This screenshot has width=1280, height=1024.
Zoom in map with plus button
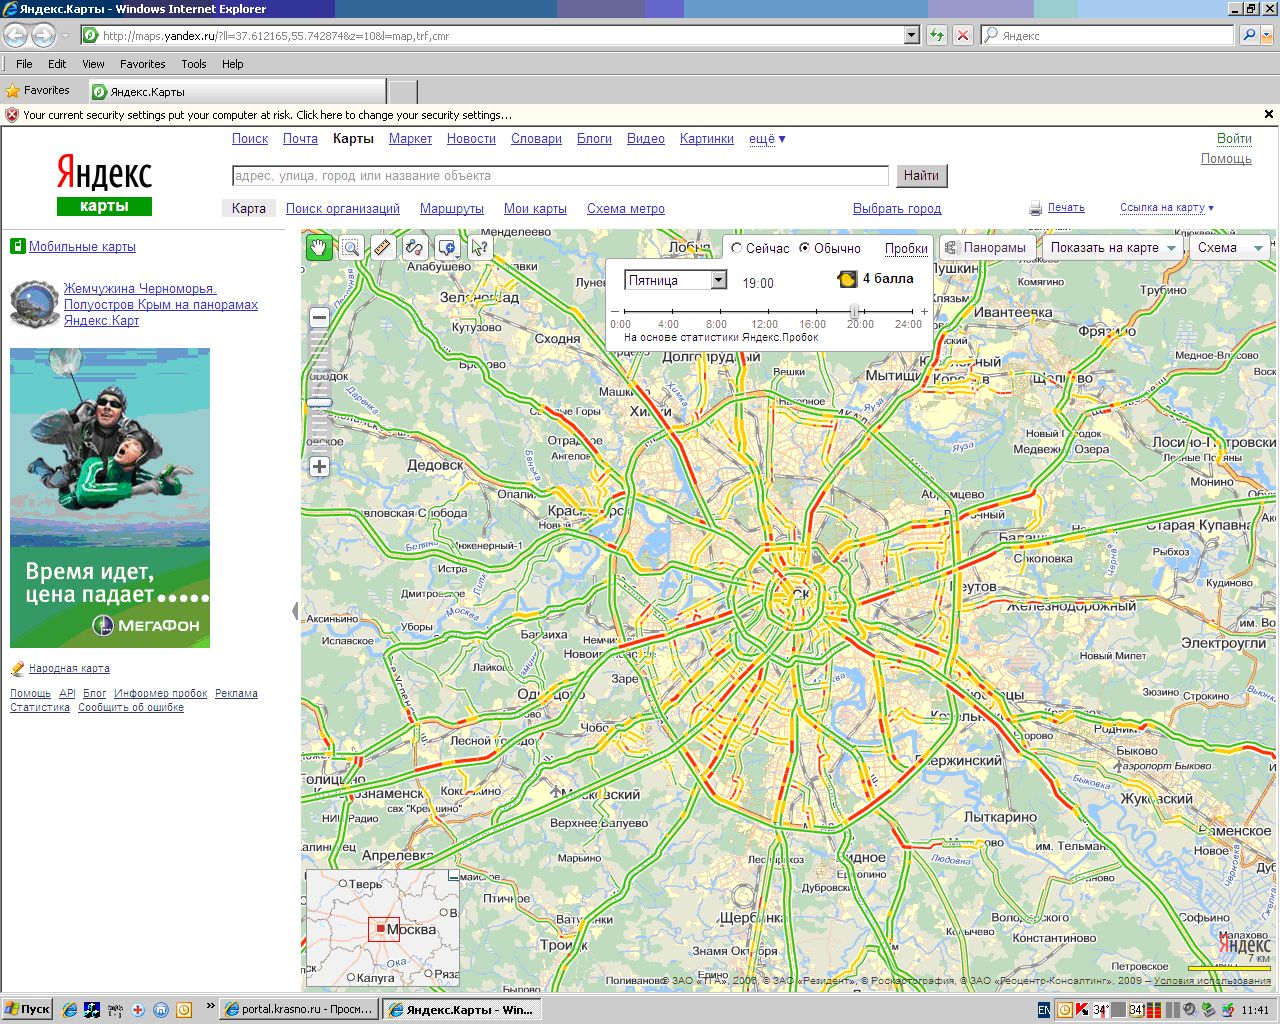pyautogui.click(x=319, y=466)
